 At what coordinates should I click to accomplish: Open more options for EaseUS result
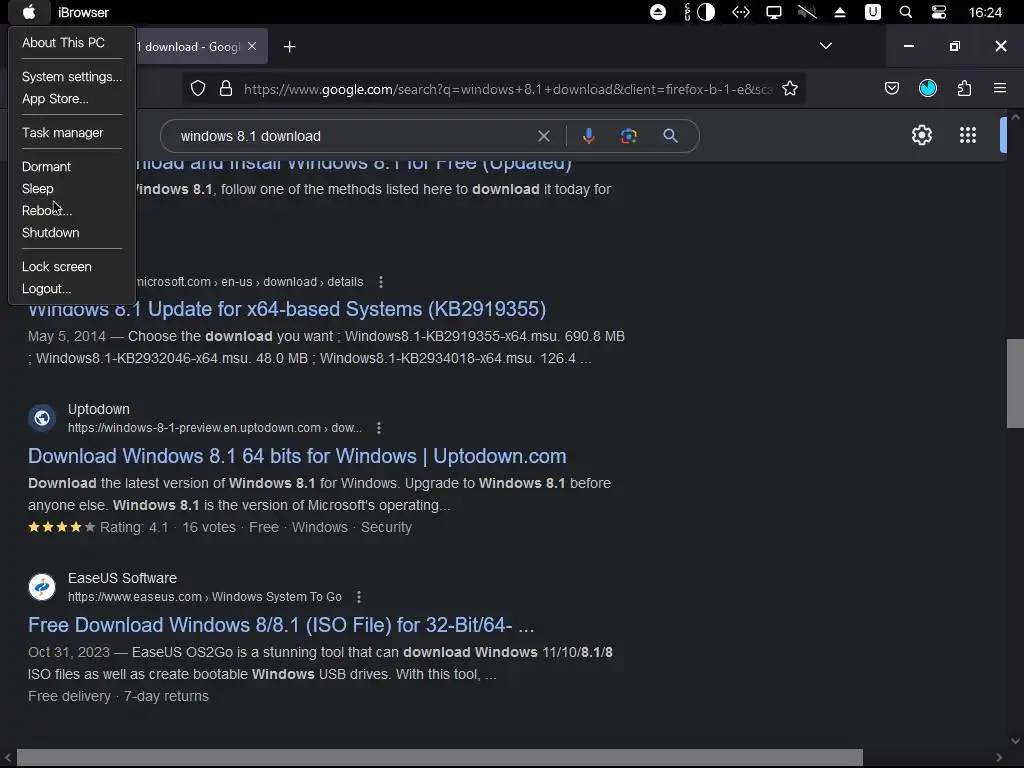359,597
